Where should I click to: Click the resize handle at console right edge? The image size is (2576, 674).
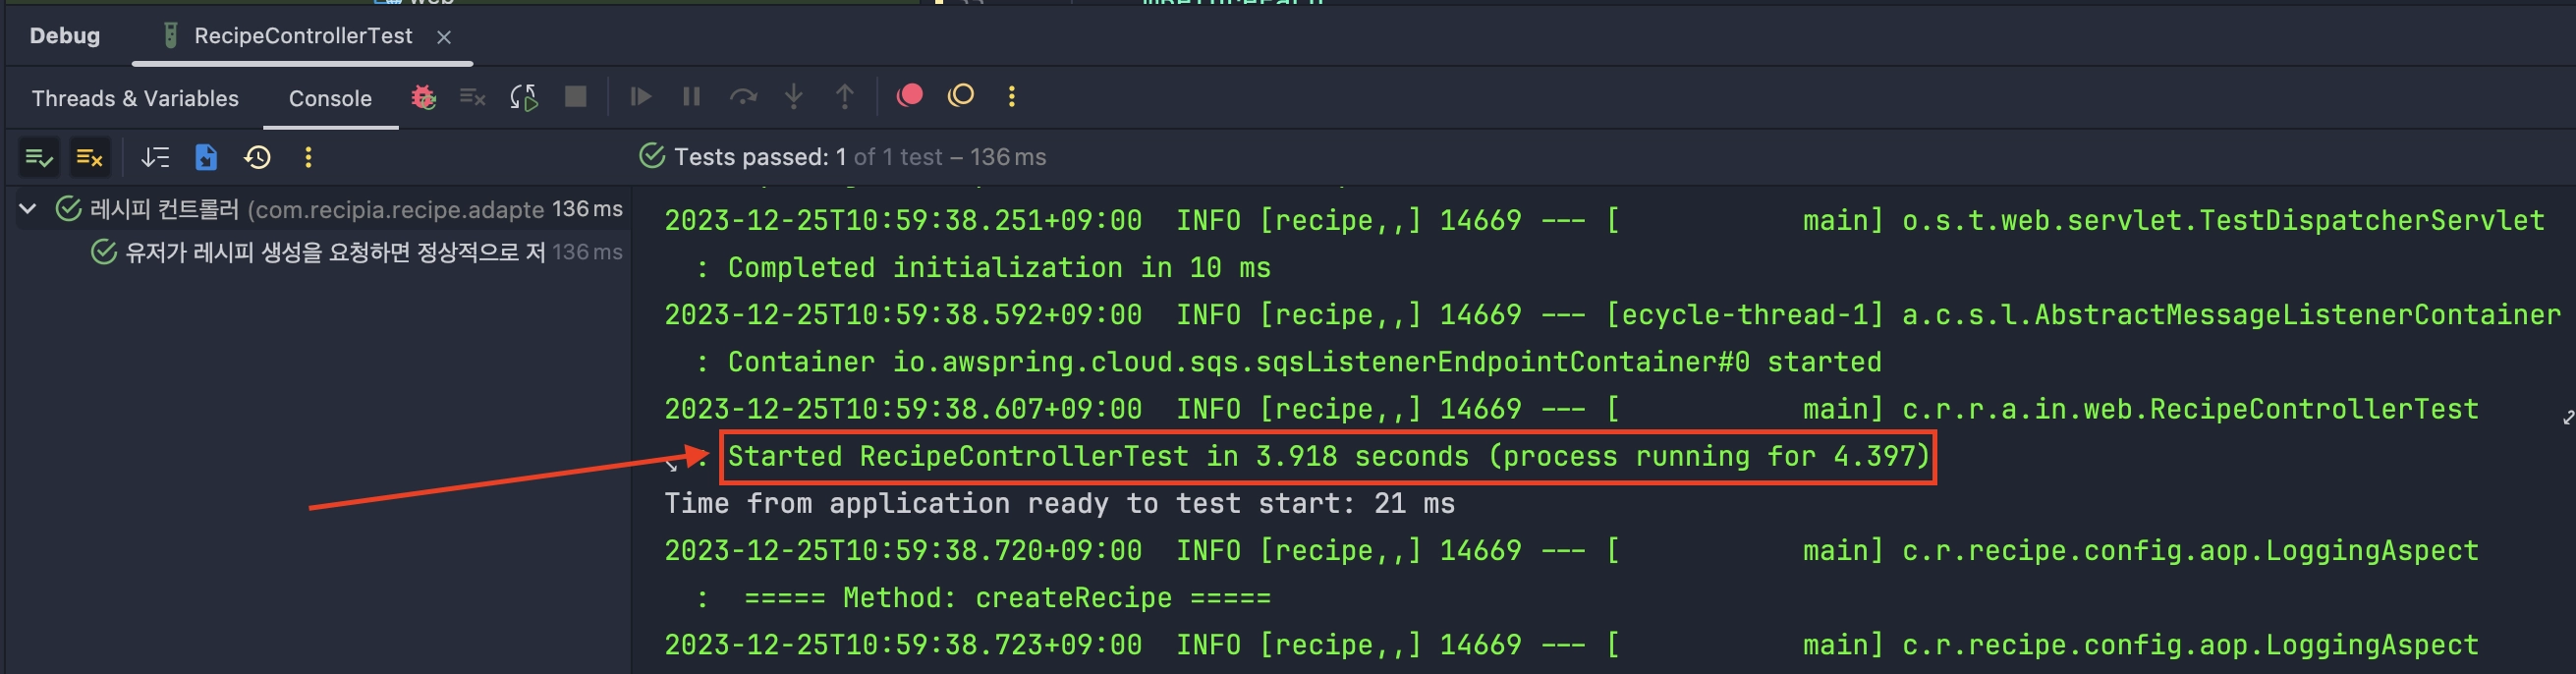(2568, 417)
